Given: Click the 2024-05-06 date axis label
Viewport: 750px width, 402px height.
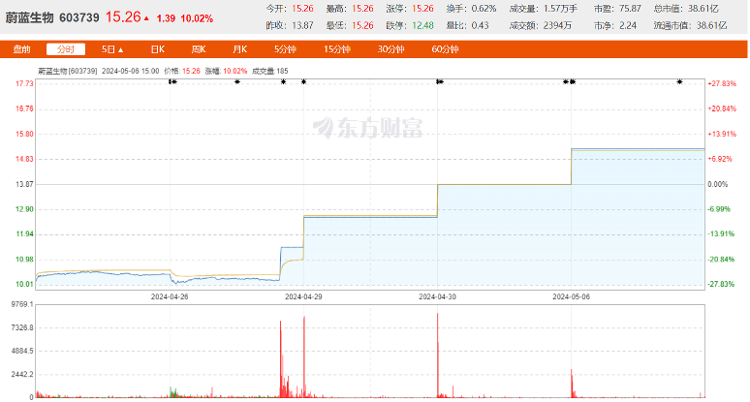Looking at the screenshot, I should [x=571, y=297].
